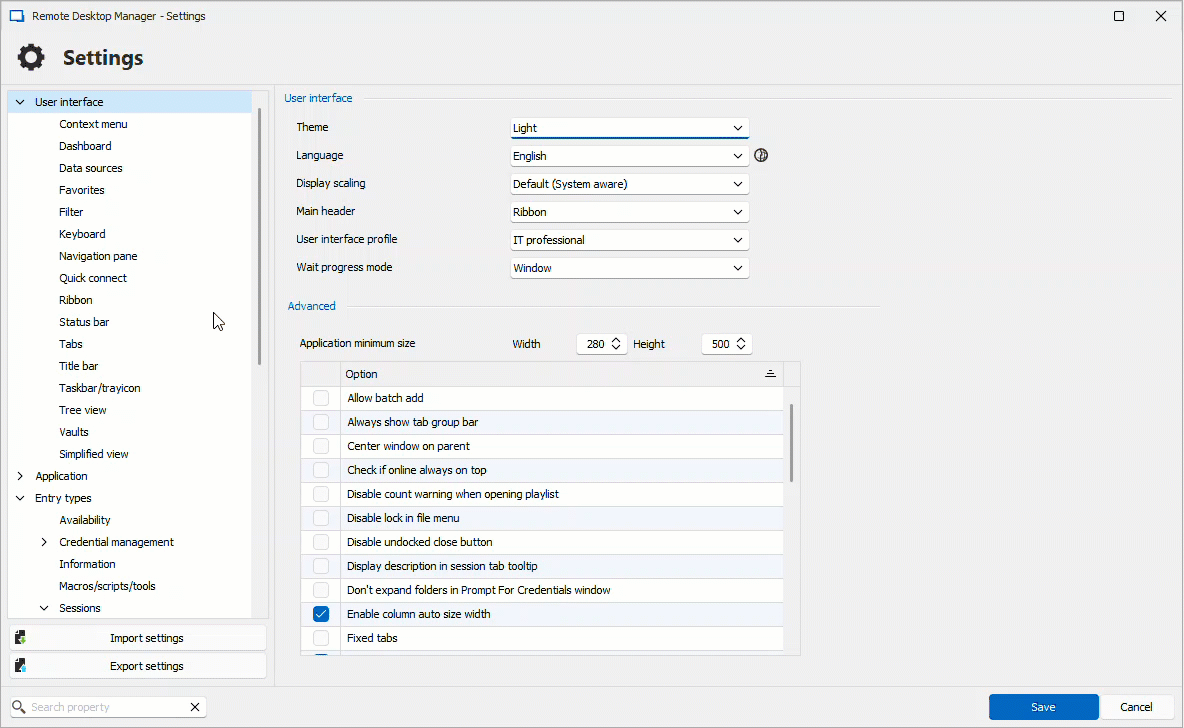Select Navigation pane in the settings tree

98,256
